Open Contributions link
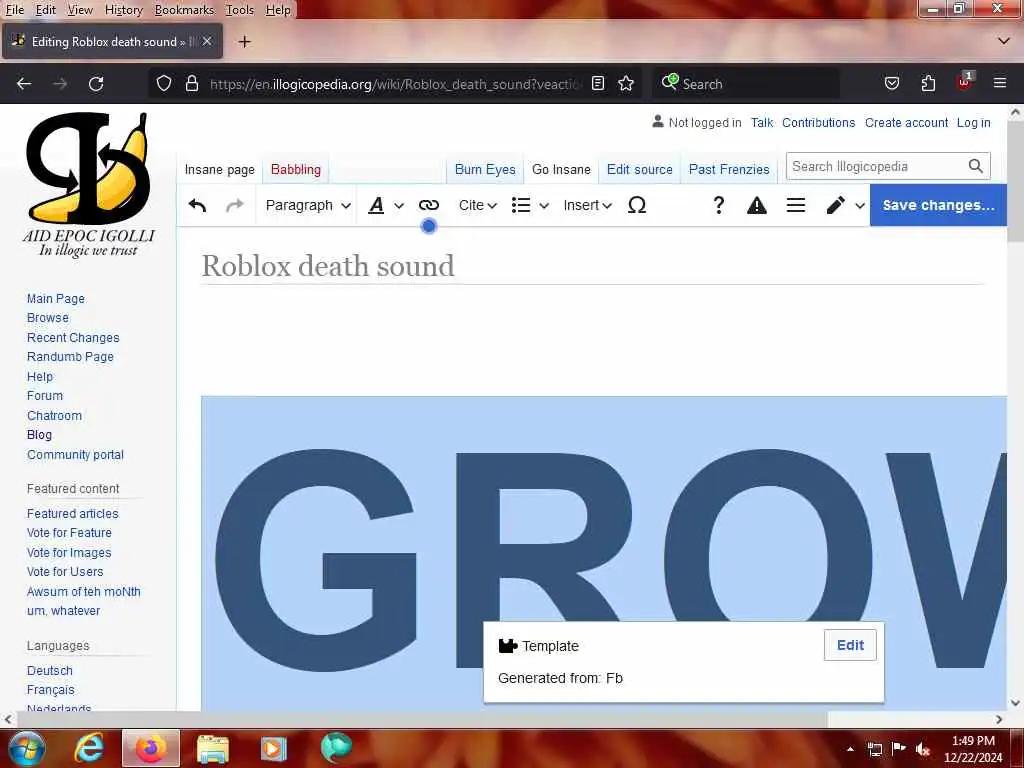Image resolution: width=1024 pixels, height=768 pixels. pos(818,123)
